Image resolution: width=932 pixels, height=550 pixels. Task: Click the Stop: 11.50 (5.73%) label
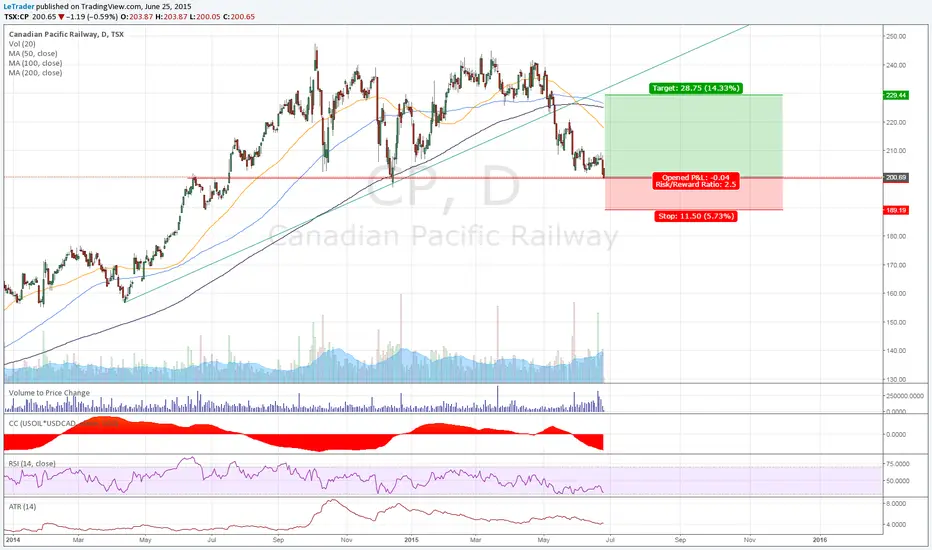point(696,216)
